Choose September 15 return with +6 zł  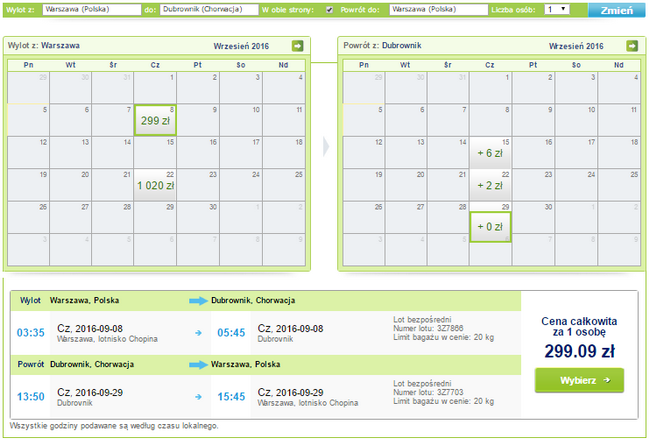coord(490,153)
